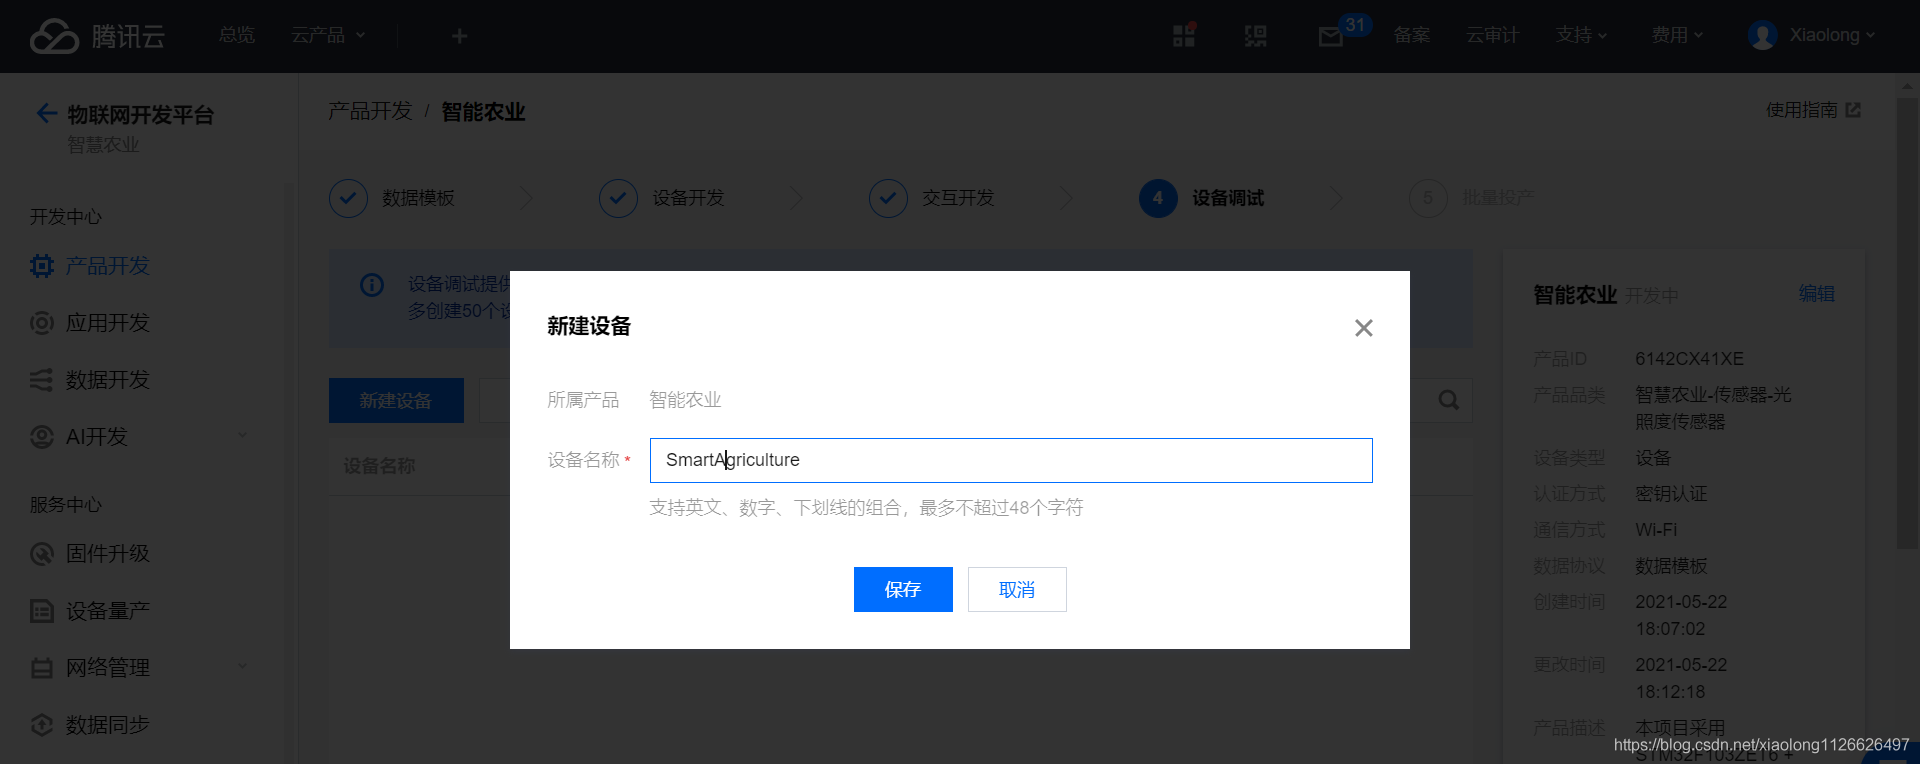Click the QR code scan icon in the top bar

point(1255,36)
